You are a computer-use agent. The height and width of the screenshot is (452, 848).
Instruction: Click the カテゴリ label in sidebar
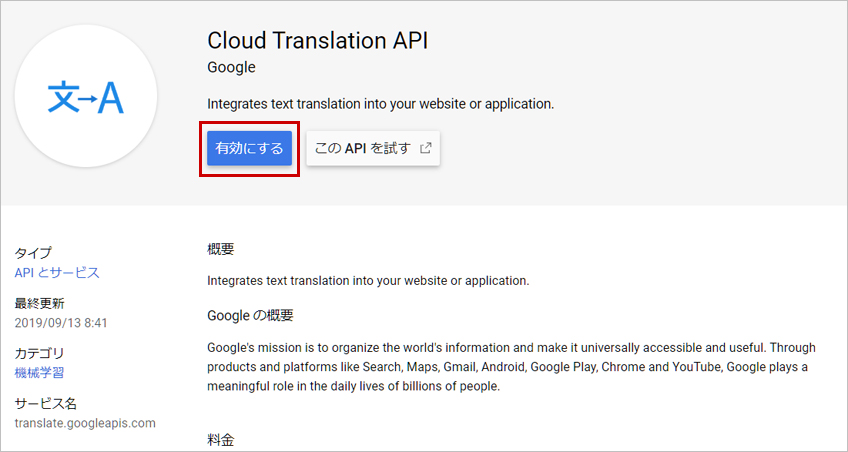click(39, 354)
